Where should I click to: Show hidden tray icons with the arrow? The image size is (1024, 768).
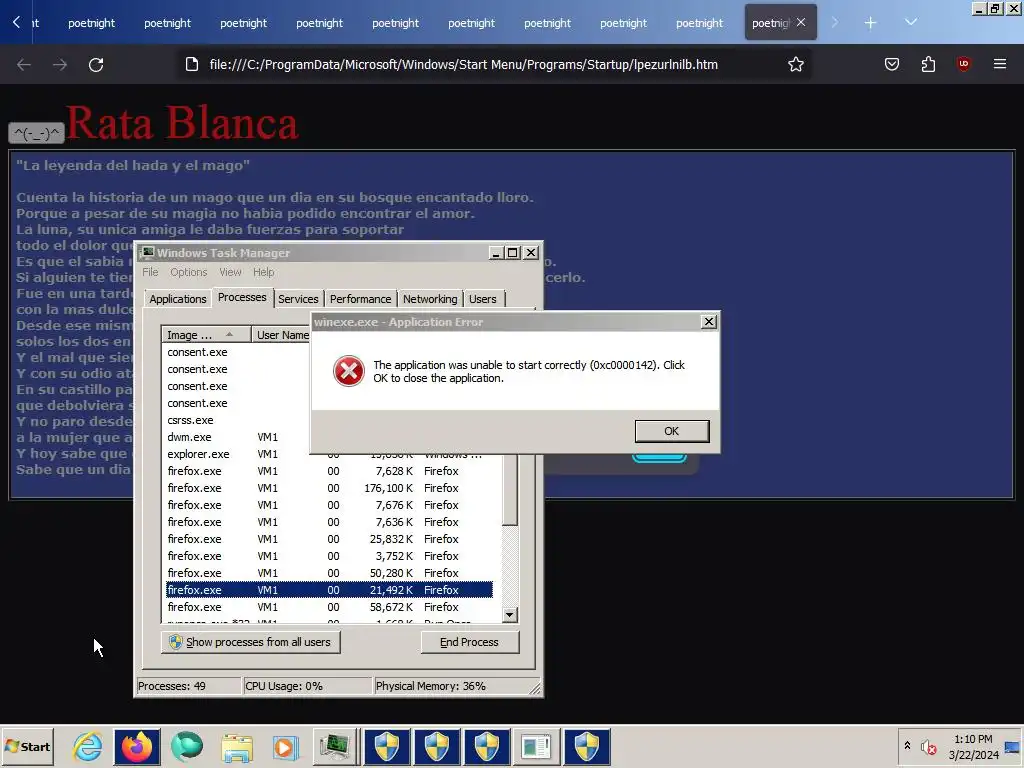tap(907, 746)
